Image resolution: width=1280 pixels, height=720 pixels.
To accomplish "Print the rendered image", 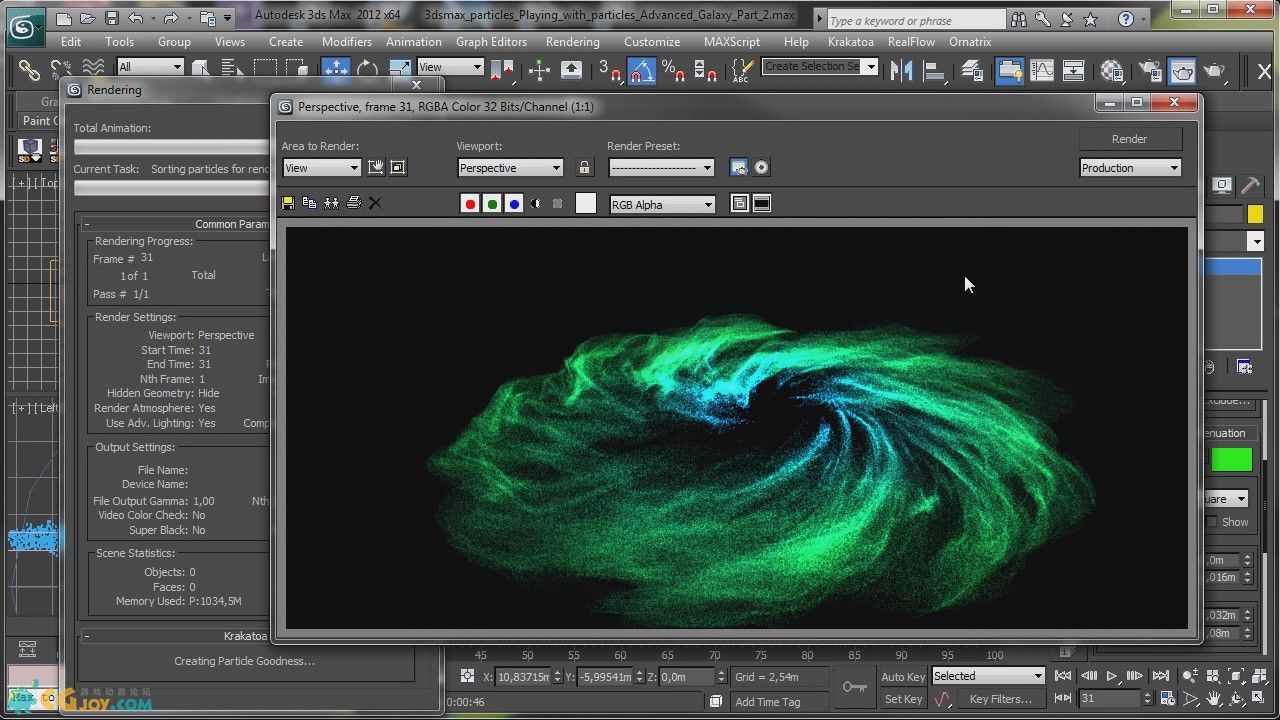I will pos(353,203).
